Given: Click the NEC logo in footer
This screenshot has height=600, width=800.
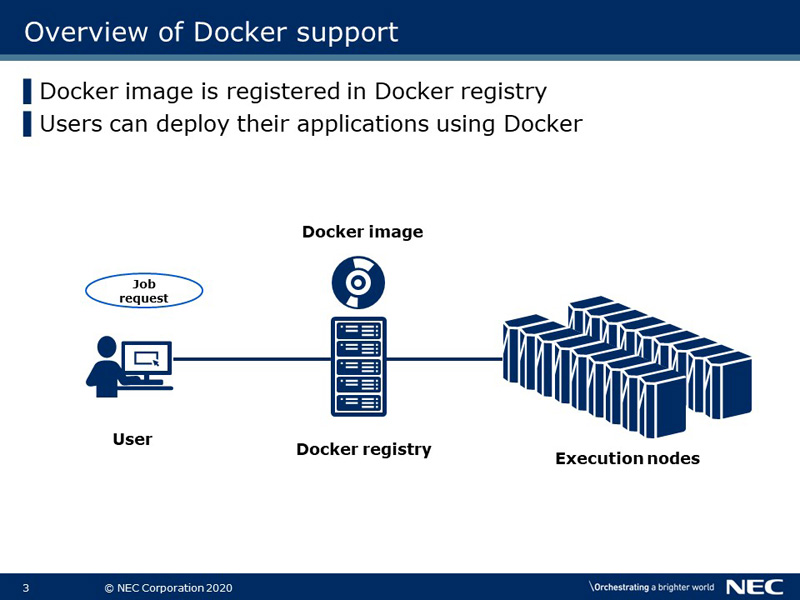Looking at the screenshot, I should 754,587.
